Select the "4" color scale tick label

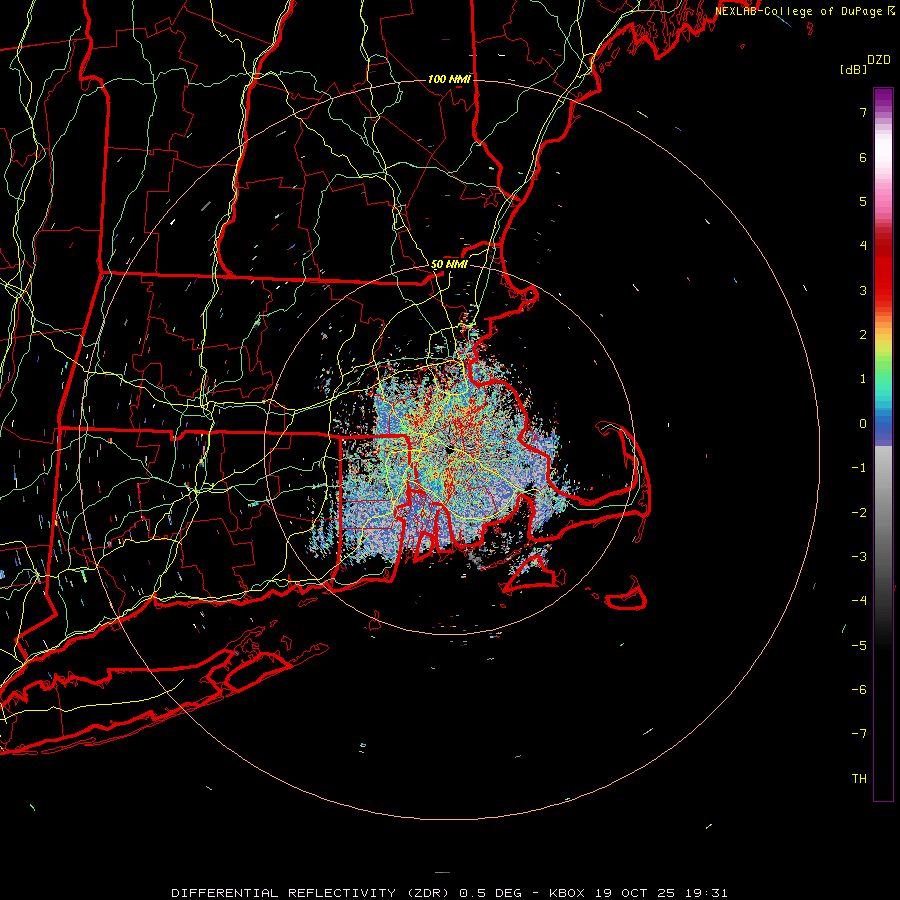863,246
